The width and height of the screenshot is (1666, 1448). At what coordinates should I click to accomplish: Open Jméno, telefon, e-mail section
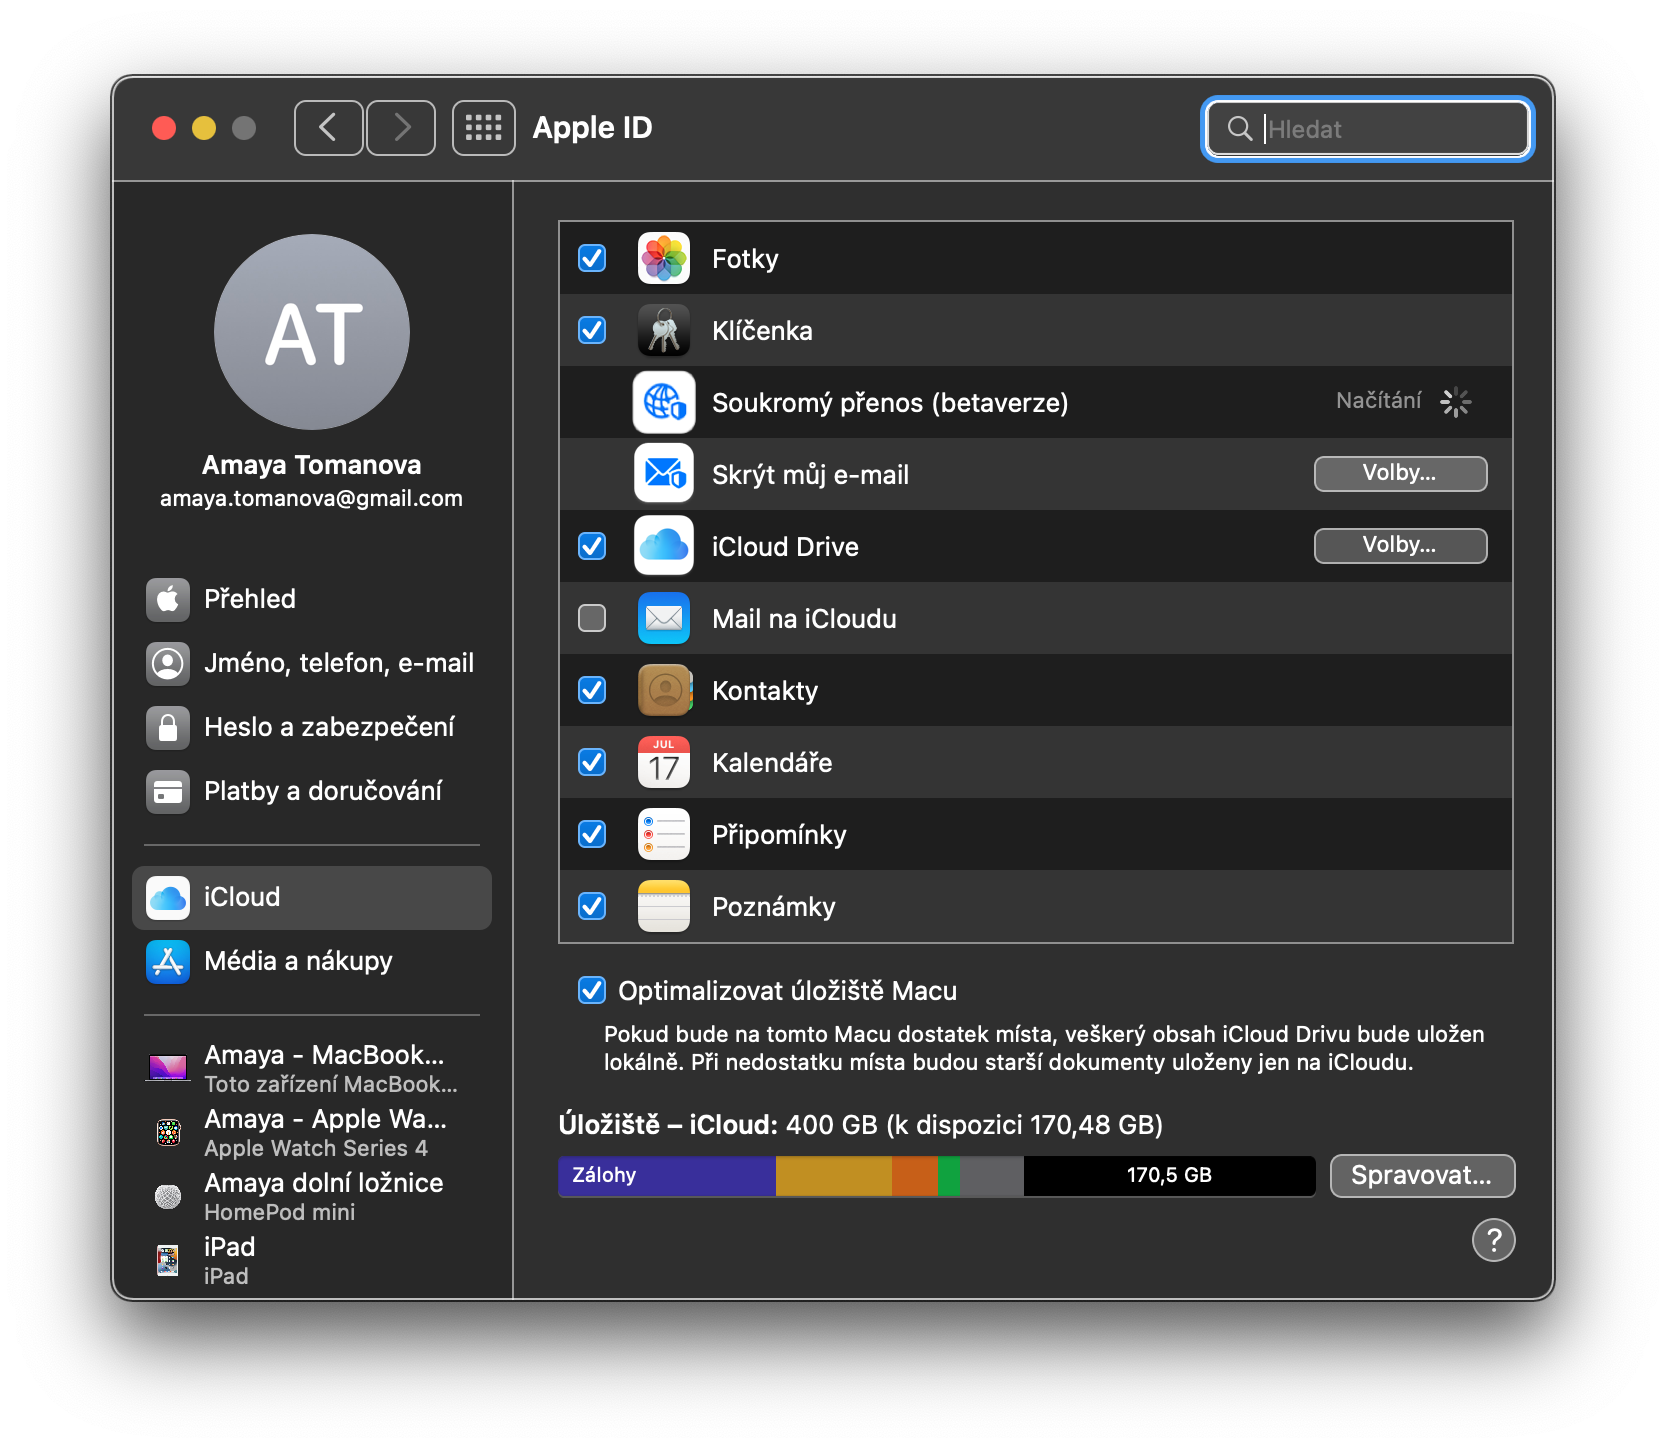click(x=312, y=663)
